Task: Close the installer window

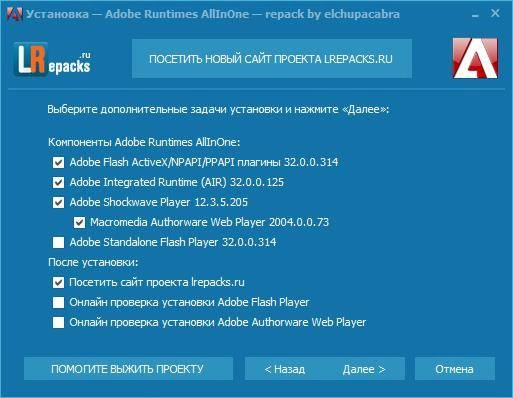Action: coord(495,13)
